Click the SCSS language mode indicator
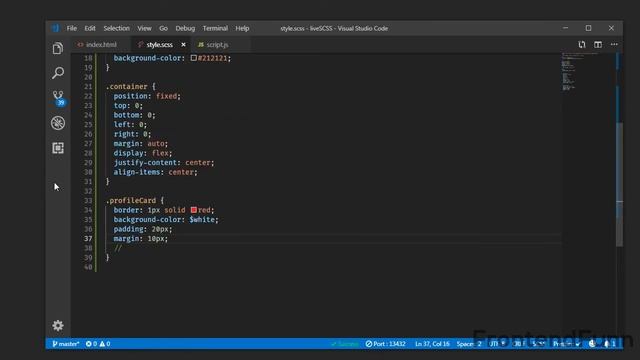Image resolution: width=640 pixels, height=360 pixels. [x=538, y=344]
